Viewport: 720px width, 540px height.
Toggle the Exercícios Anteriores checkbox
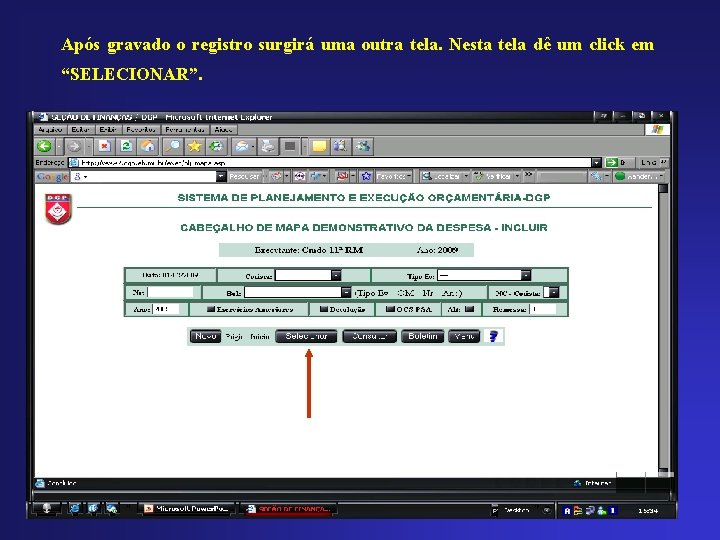pos(211,309)
